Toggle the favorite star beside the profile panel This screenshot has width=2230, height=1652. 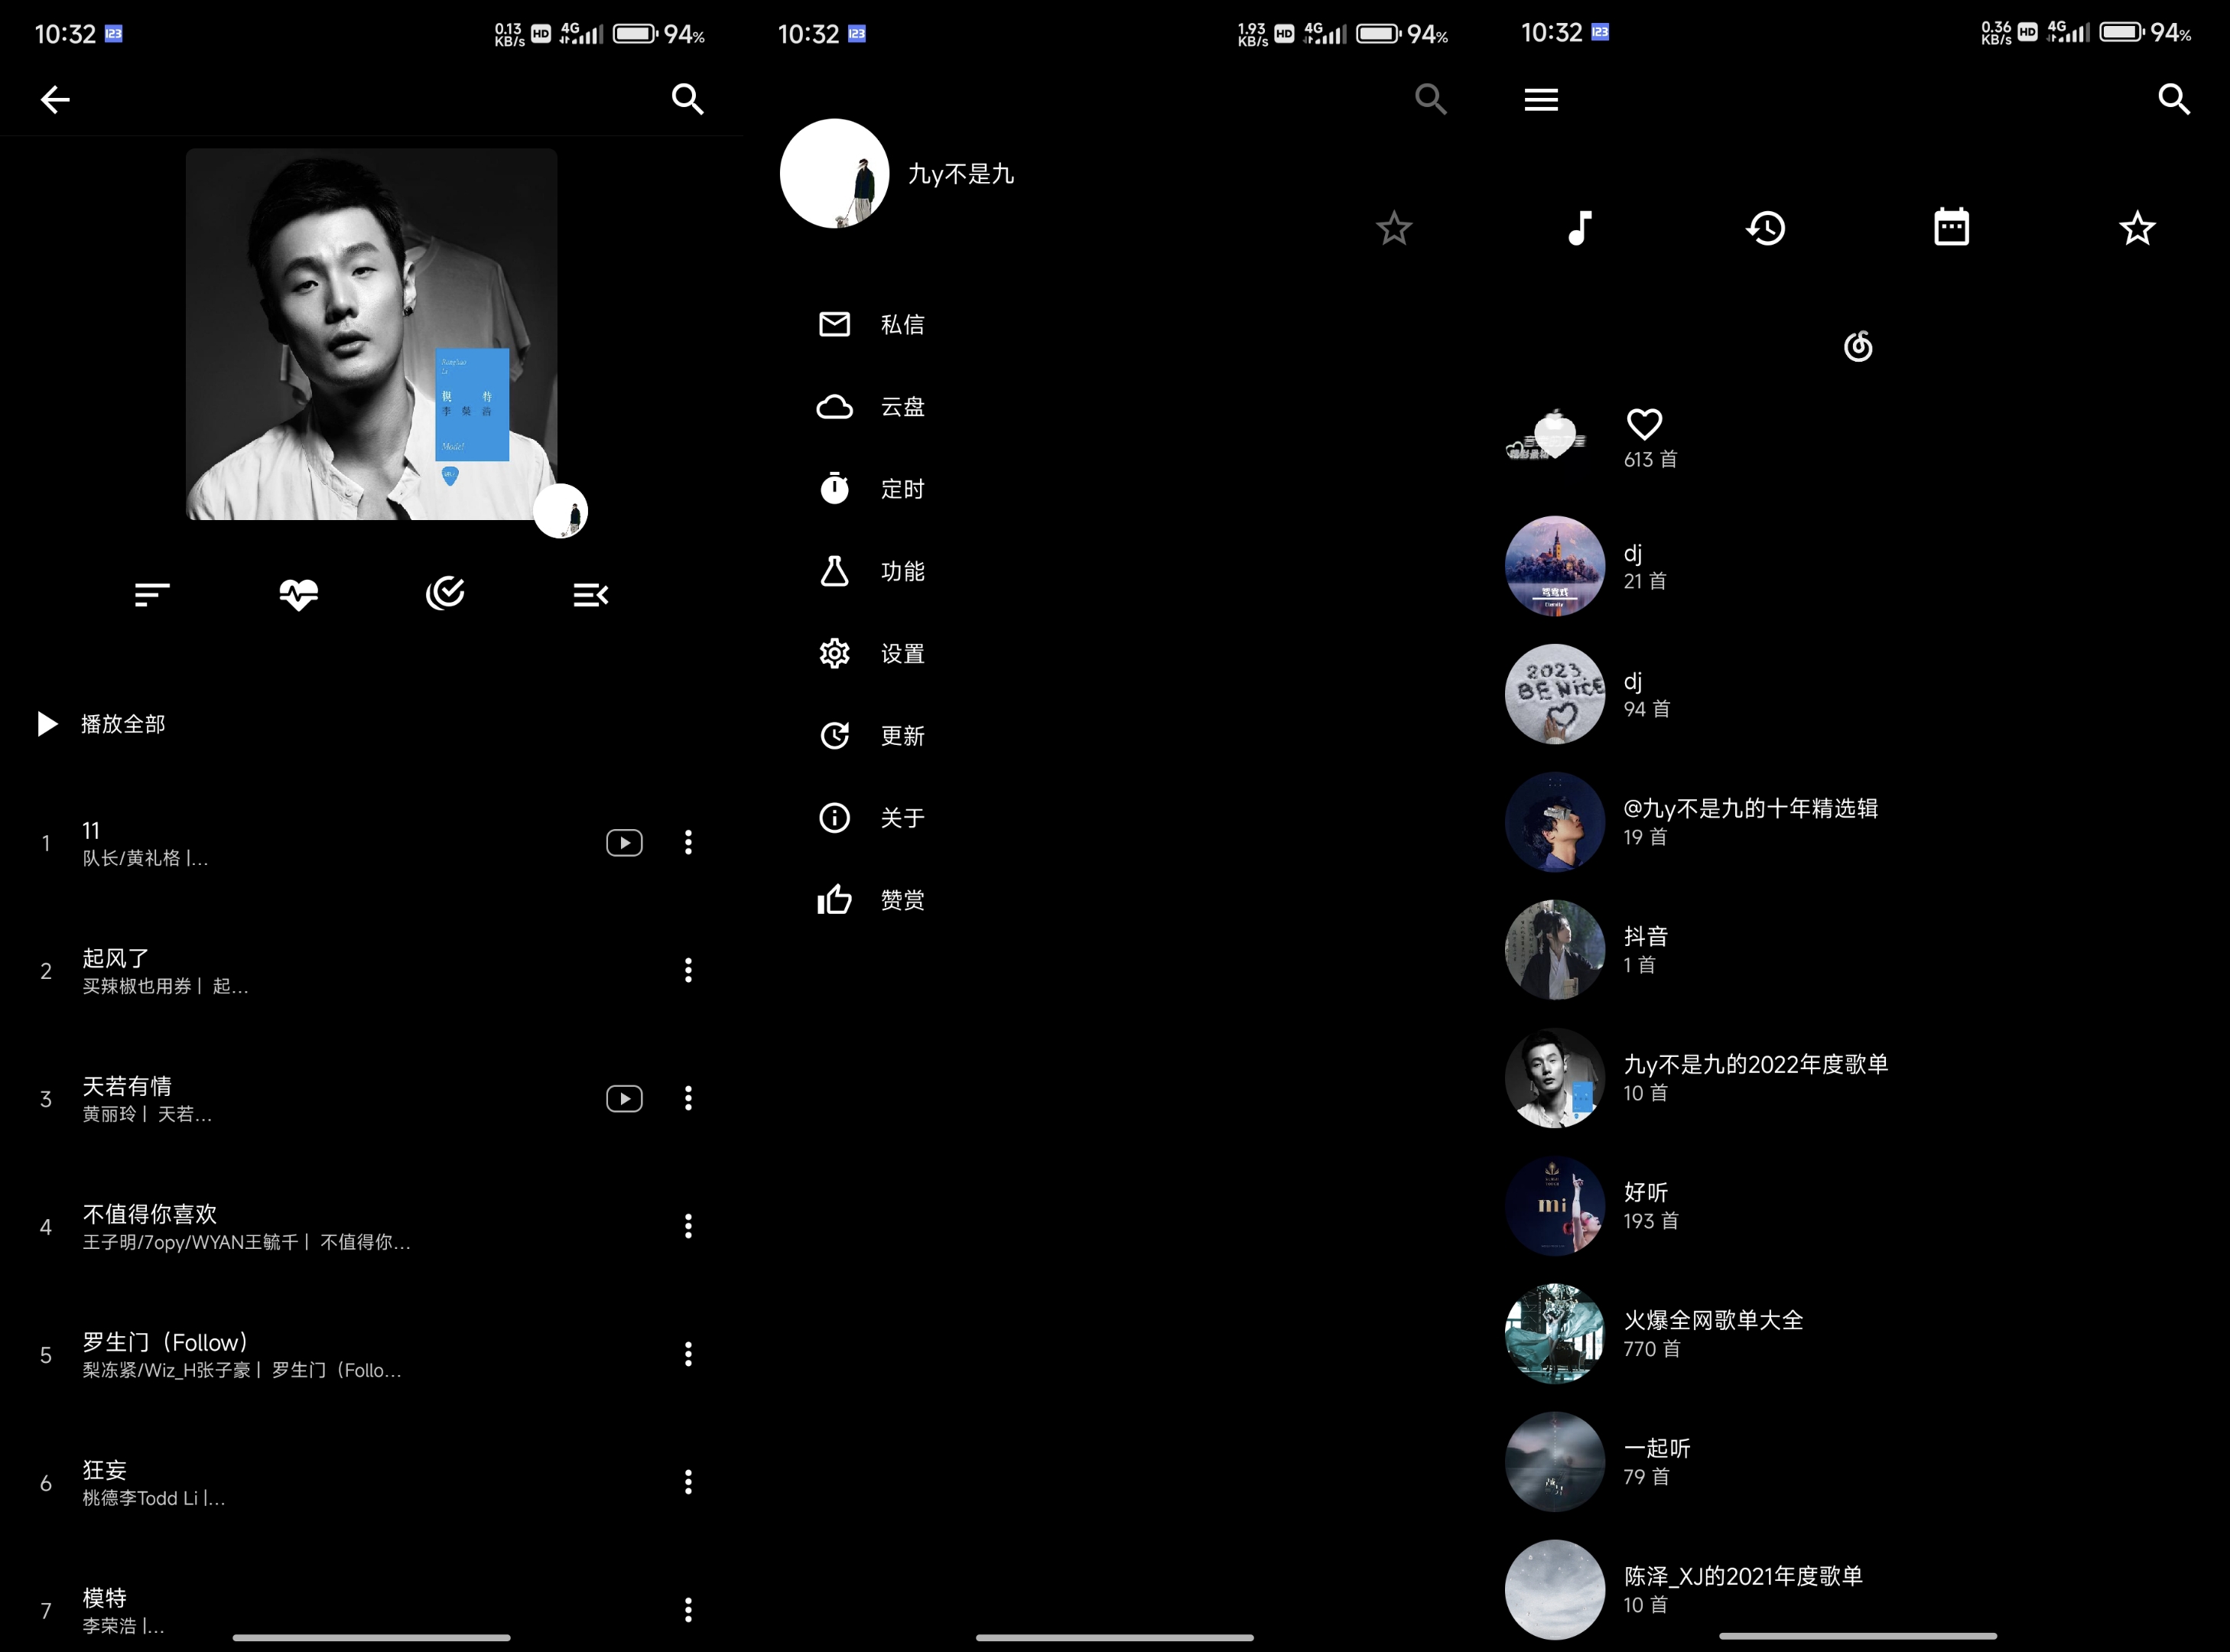[x=1393, y=228]
